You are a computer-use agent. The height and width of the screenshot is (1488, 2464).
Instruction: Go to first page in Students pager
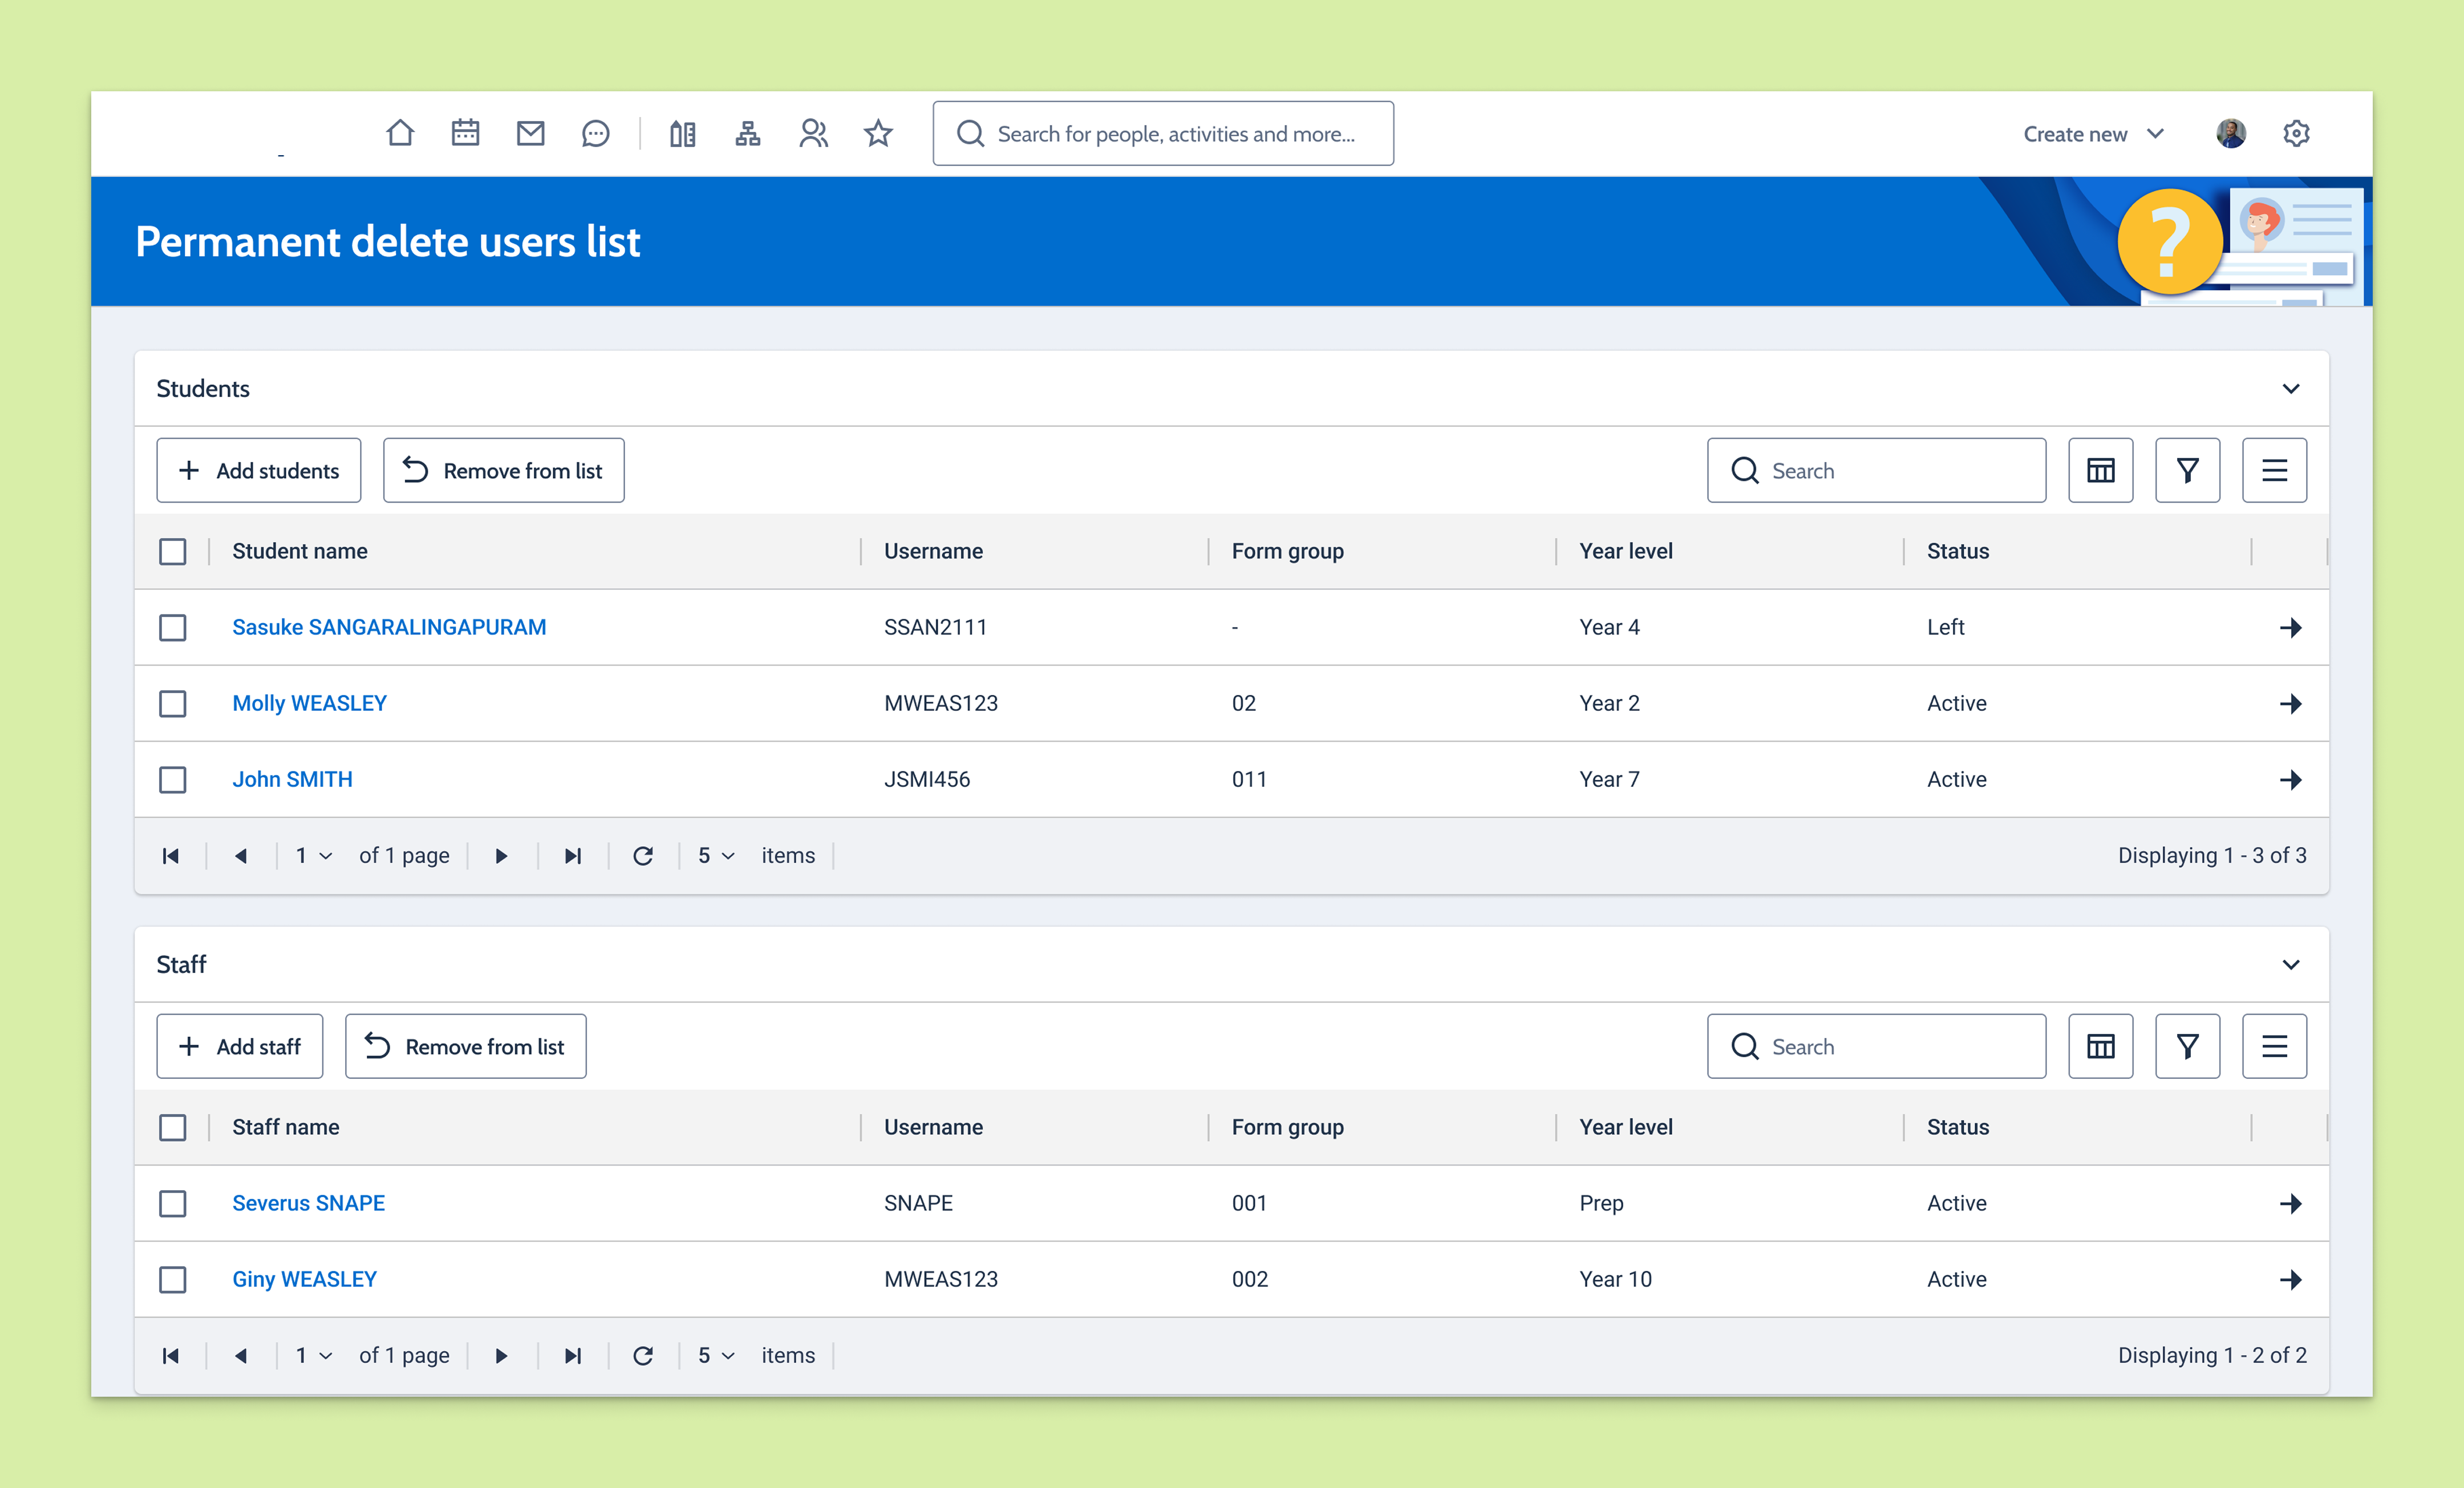tap(171, 855)
